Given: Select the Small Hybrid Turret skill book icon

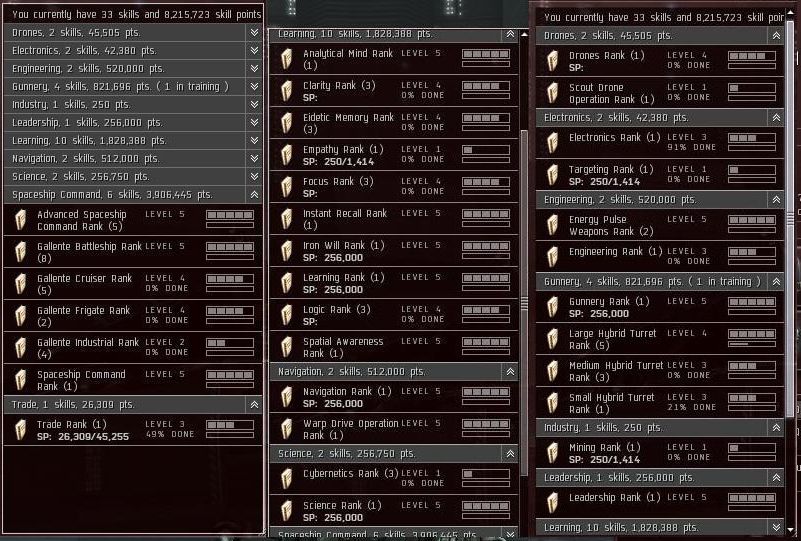Looking at the screenshot, I should (553, 403).
